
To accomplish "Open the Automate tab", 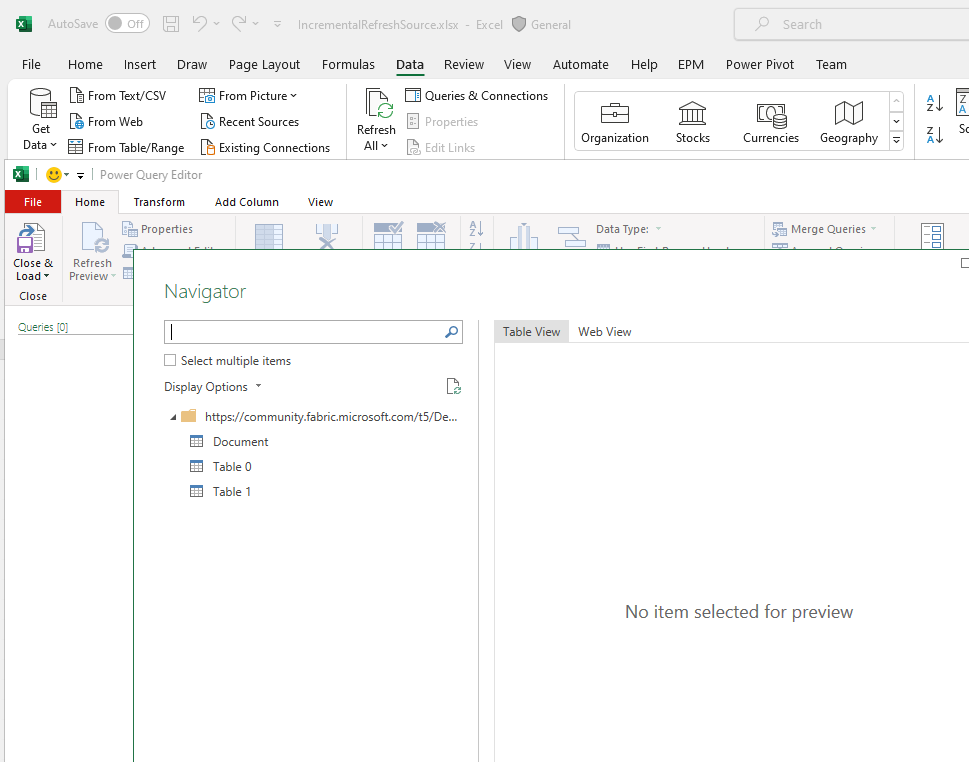I will (580, 64).
